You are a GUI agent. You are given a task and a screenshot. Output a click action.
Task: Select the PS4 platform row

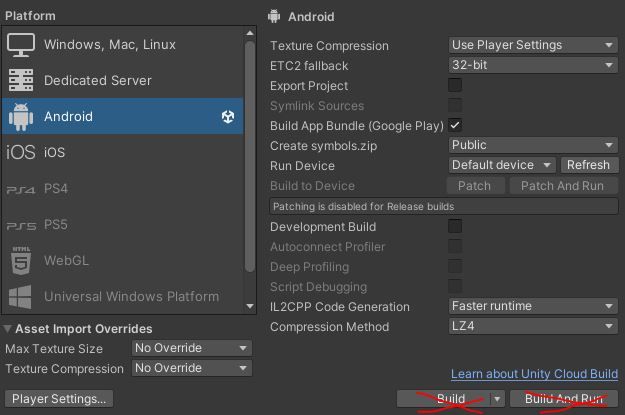tap(123, 189)
